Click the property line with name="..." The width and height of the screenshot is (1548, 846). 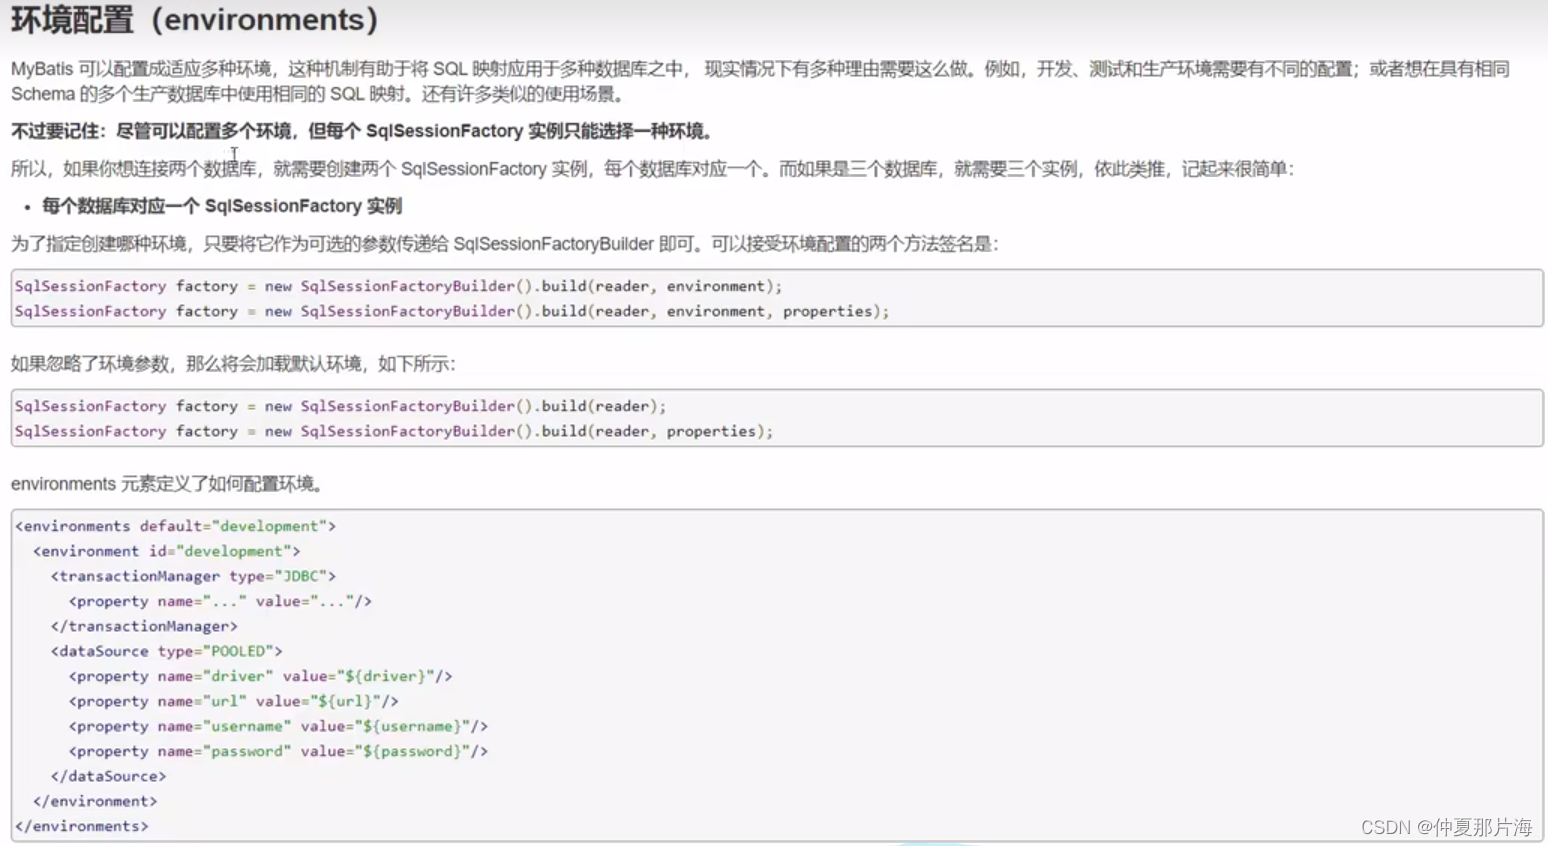coord(220,601)
